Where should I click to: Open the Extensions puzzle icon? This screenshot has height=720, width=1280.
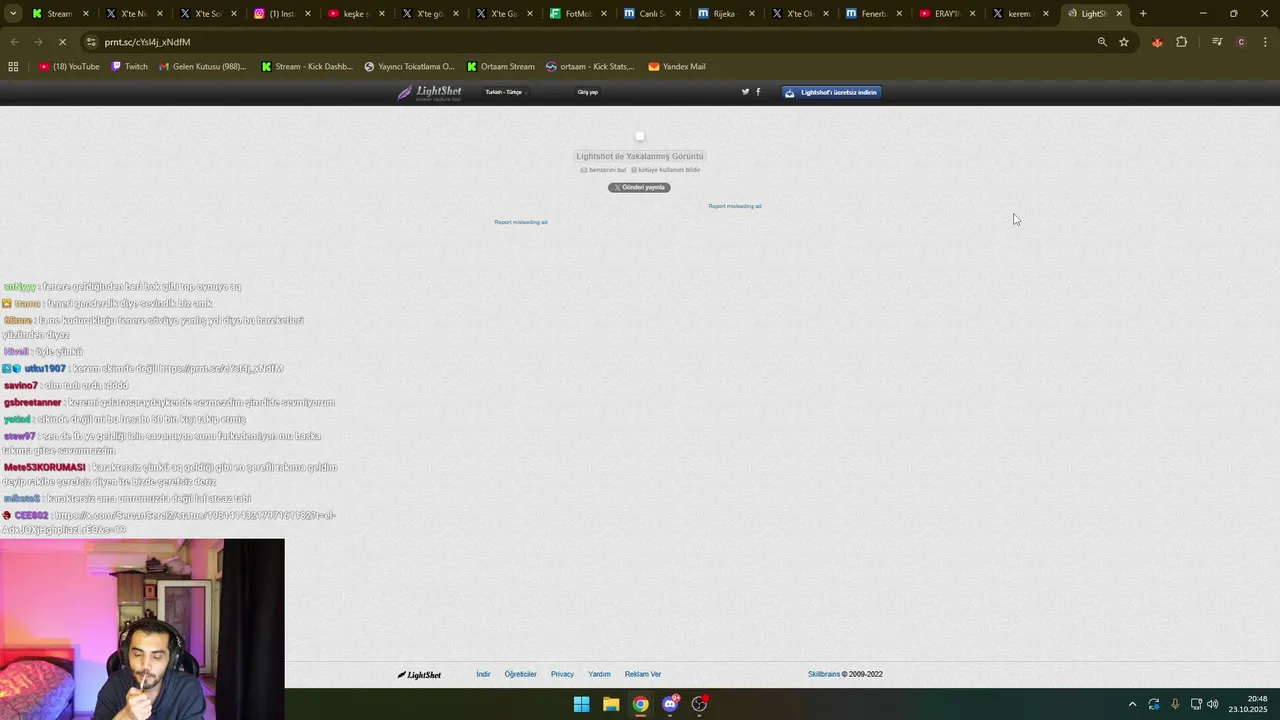[x=1181, y=42]
